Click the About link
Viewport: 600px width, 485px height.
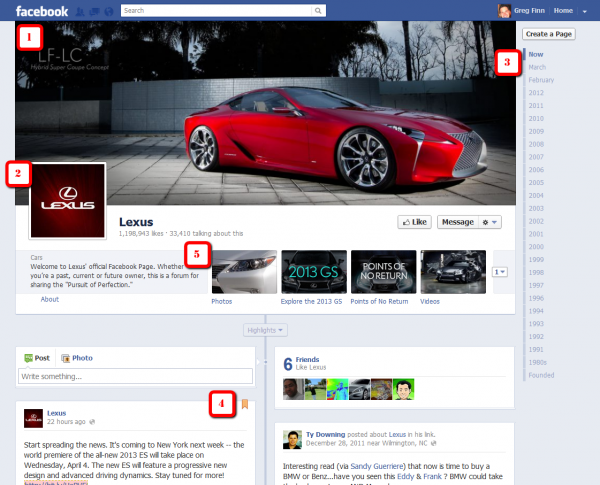click(x=50, y=299)
